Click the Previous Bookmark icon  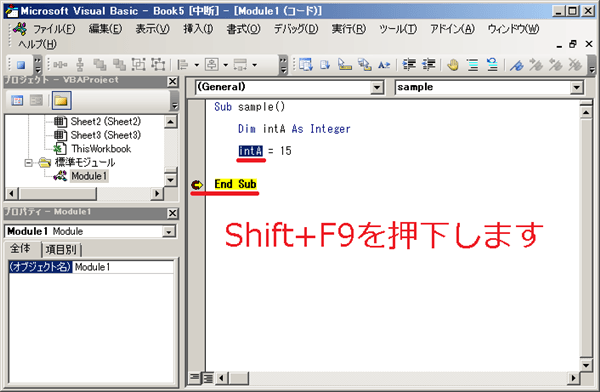[x=555, y=65]
